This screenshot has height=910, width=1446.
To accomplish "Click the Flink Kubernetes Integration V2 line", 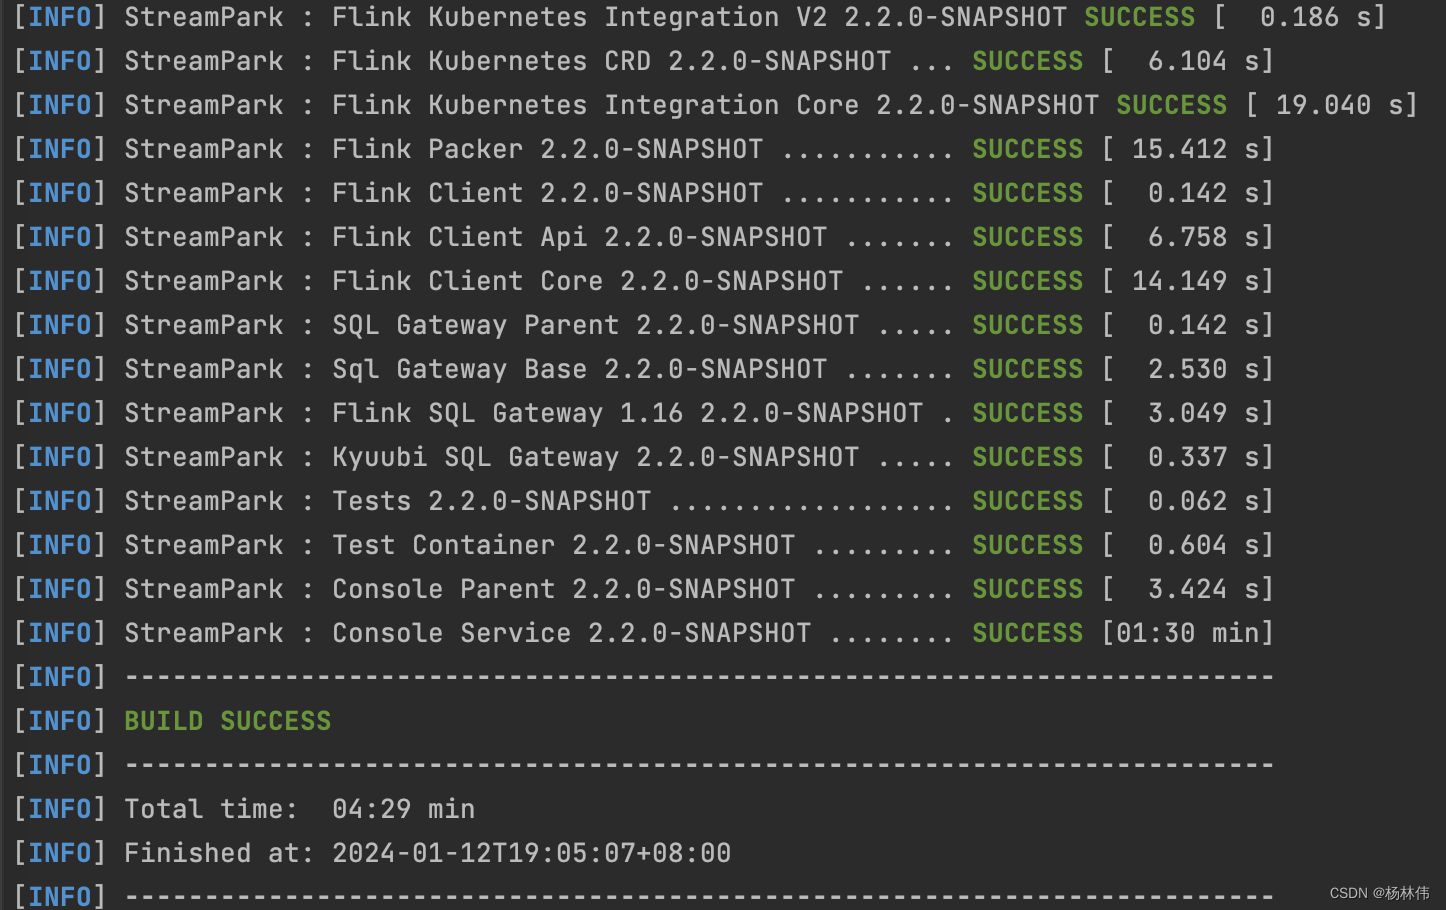I will (x=700, y=17).
